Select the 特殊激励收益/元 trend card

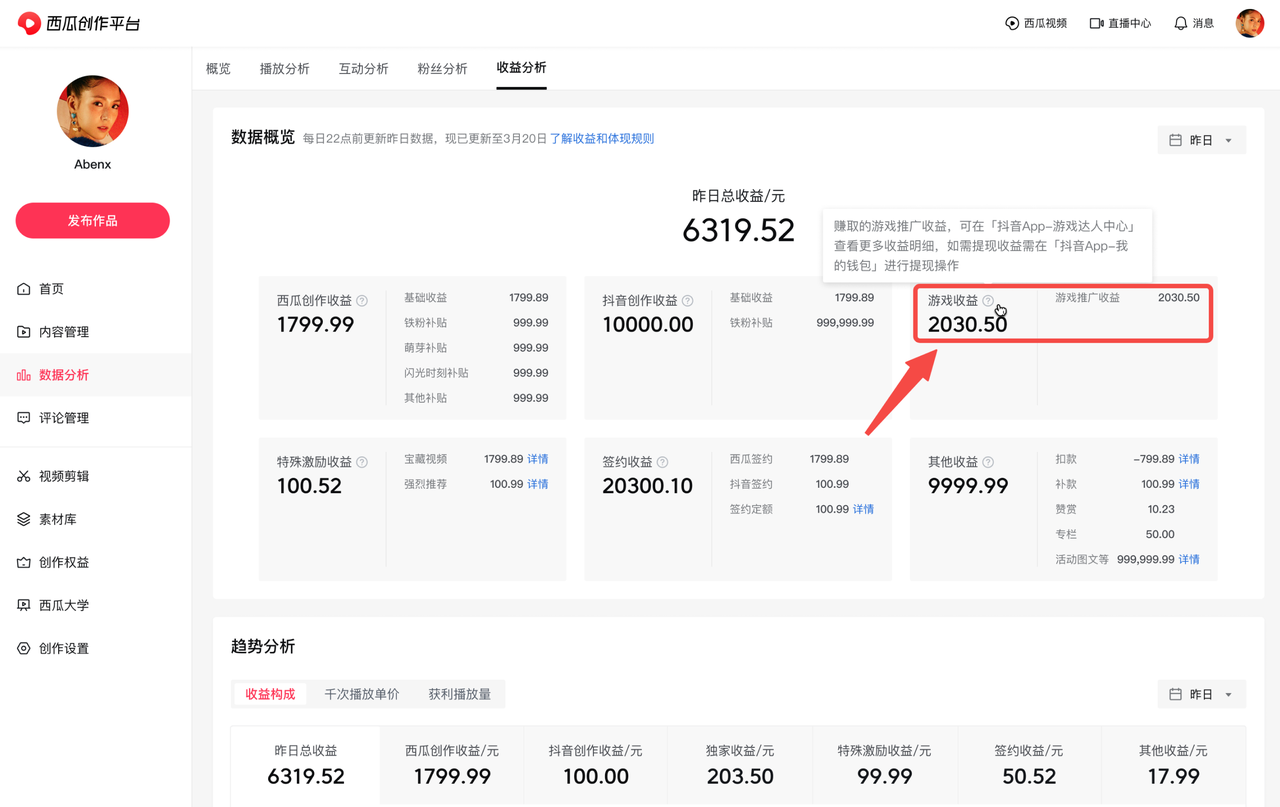coord(885,766)
